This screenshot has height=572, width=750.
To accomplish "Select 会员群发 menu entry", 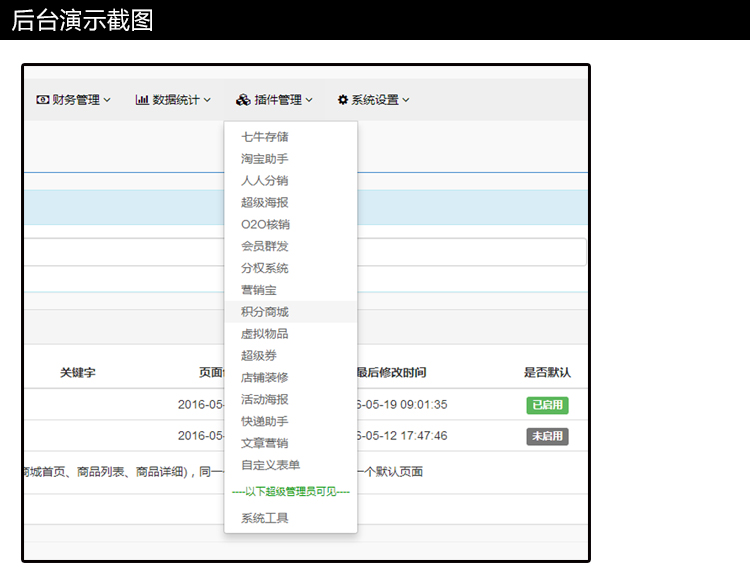I will tap(291, 246).
